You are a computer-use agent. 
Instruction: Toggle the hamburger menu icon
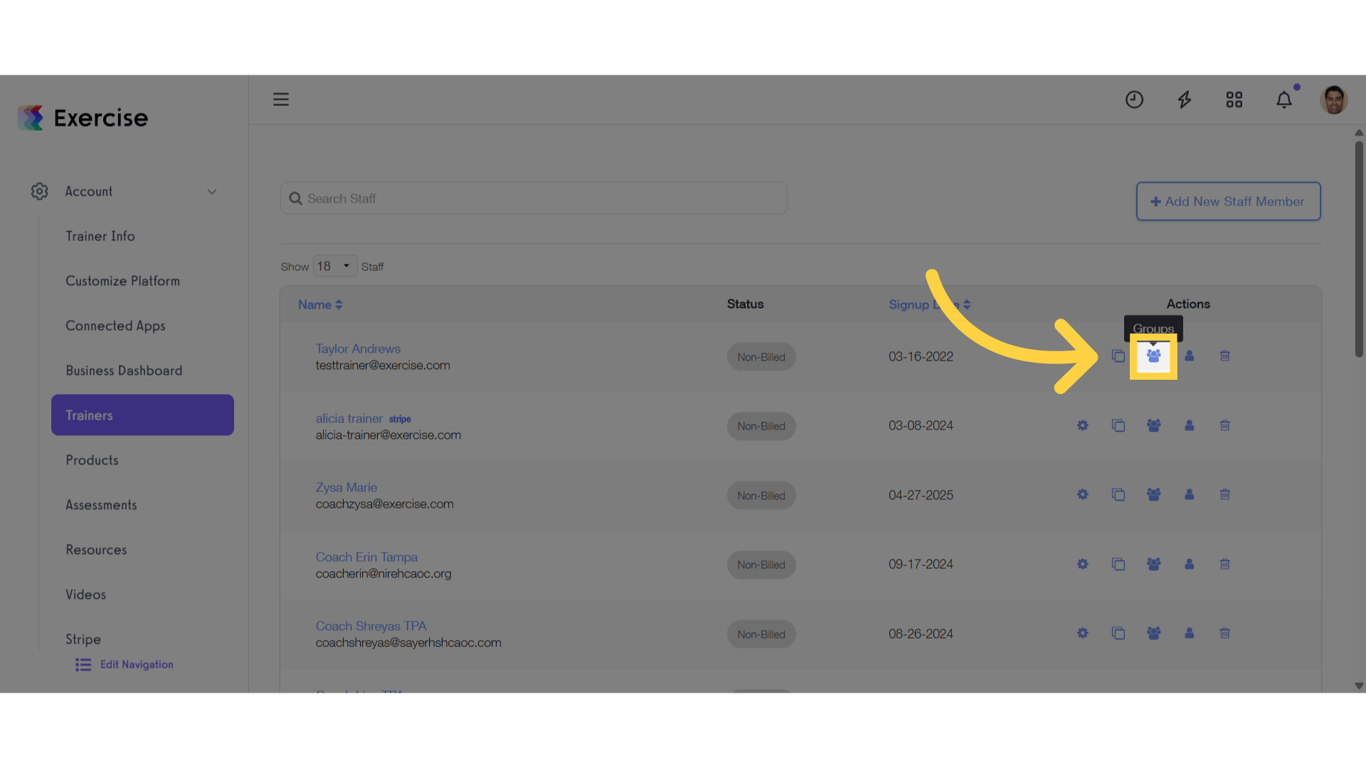281,99
